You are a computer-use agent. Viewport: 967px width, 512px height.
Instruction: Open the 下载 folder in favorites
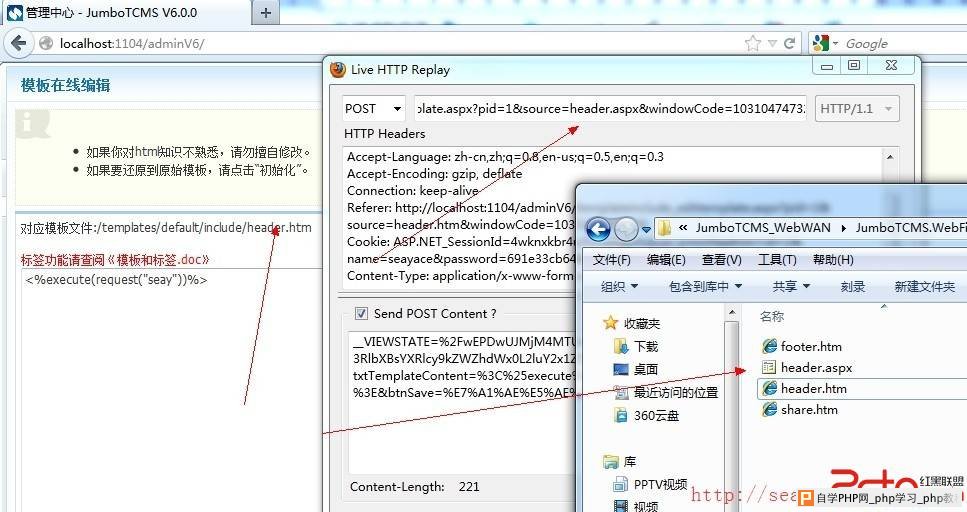pyautogui.click(x=636, y=346)
